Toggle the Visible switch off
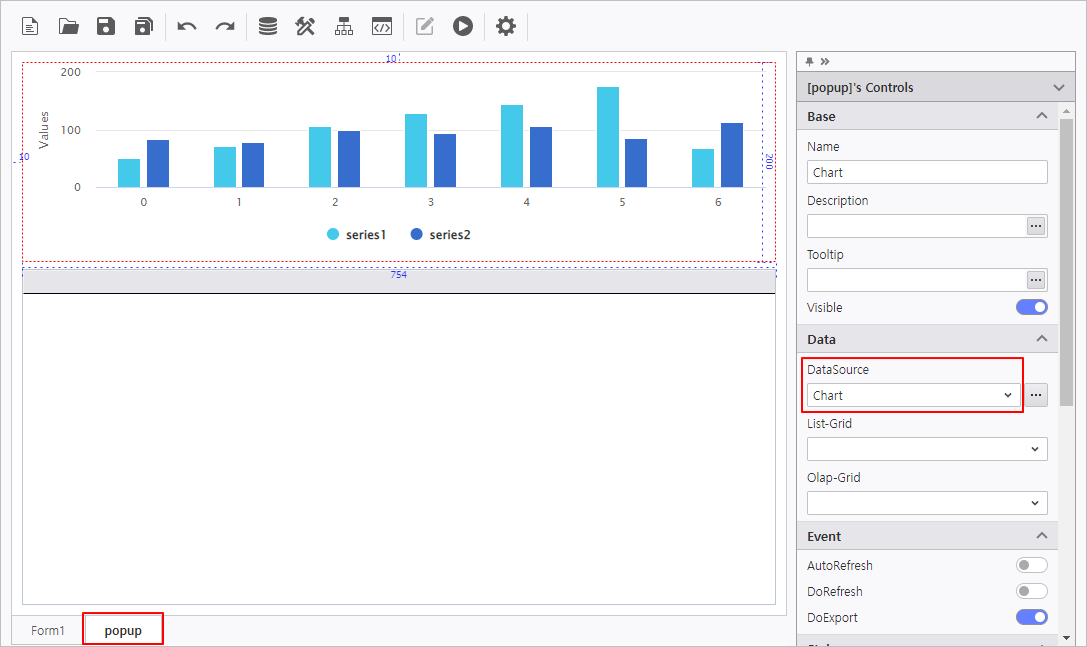This screenshot has height=647, width=1087. pyautogui.click(x=1031, y=307)
